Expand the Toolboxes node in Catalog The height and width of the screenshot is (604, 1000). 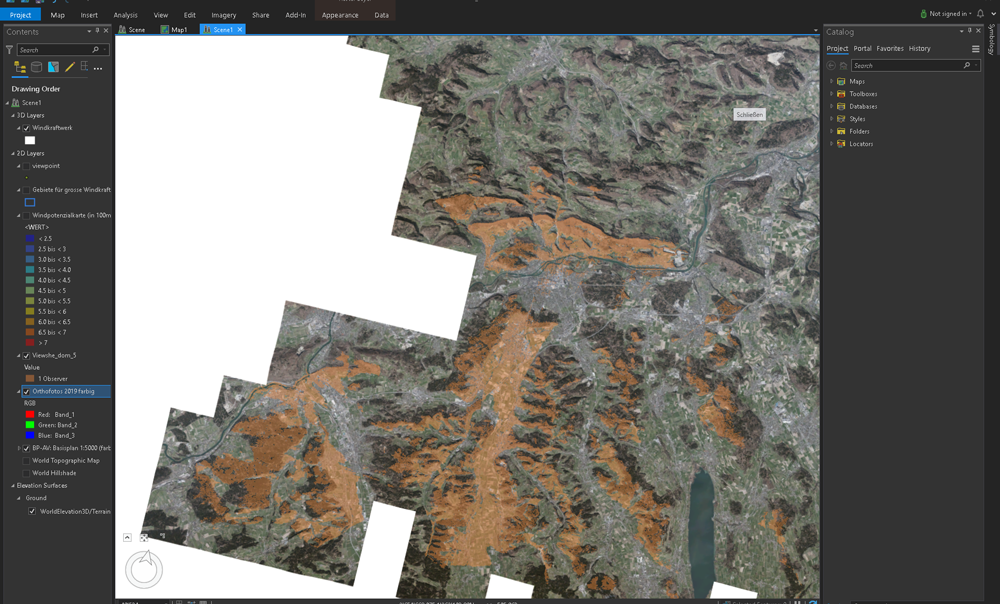[x=831, y=94]
